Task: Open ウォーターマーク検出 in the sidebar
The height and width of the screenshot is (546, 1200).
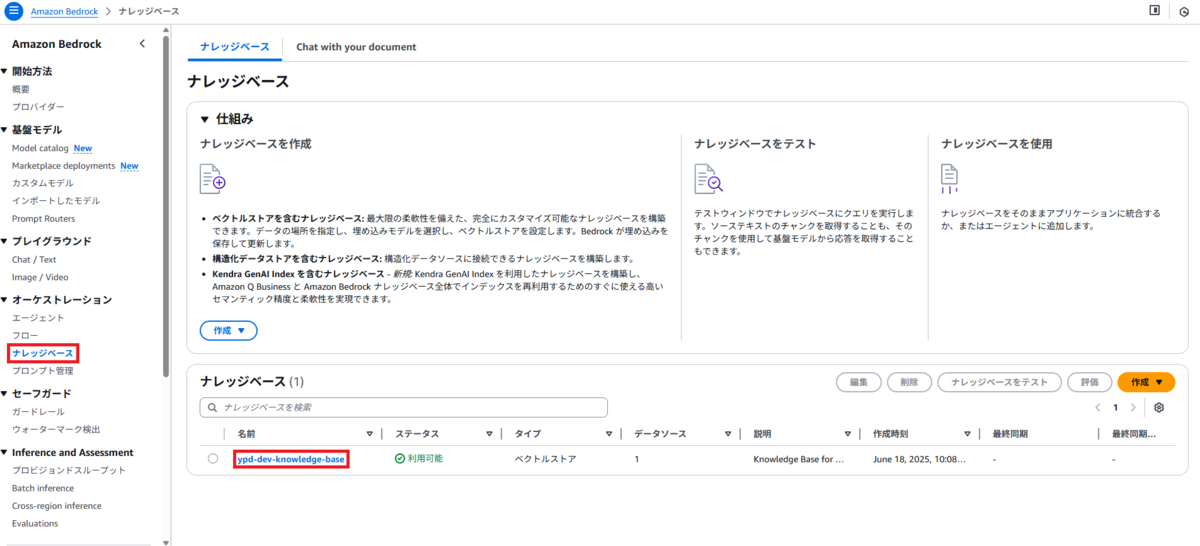Action: tap(56, 429)
